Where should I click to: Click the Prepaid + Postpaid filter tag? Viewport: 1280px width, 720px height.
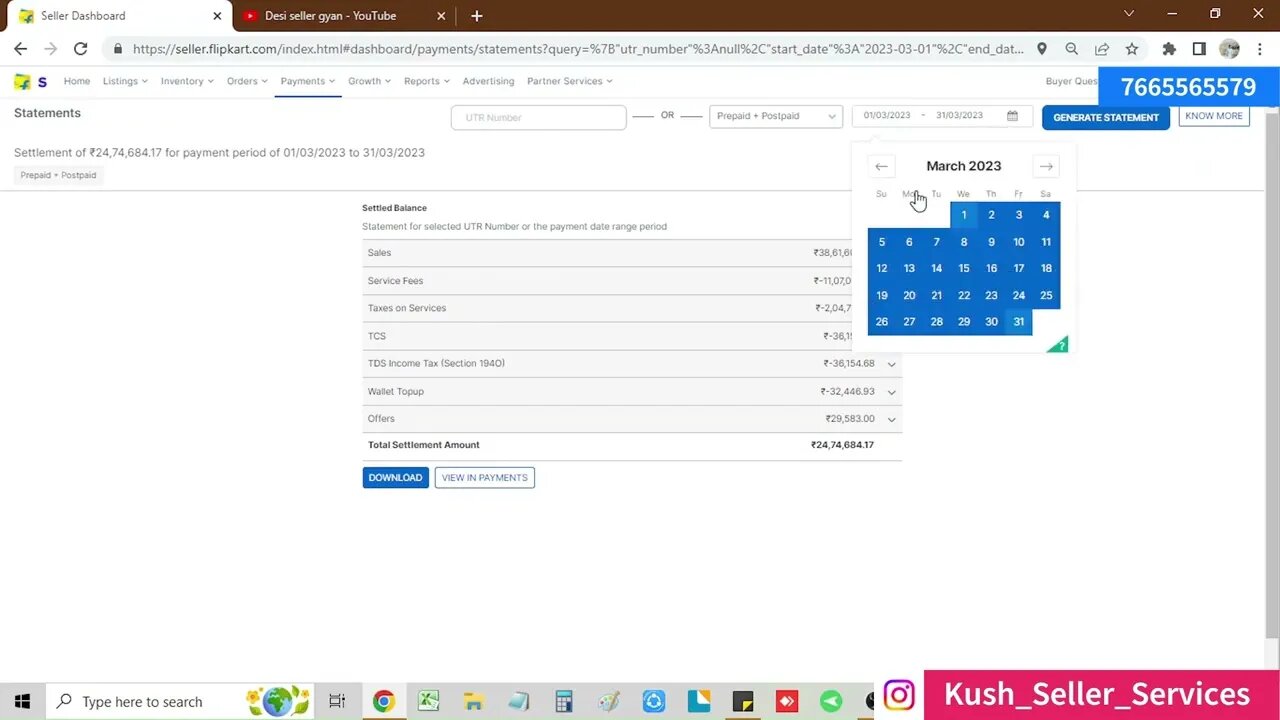[58, 175]
